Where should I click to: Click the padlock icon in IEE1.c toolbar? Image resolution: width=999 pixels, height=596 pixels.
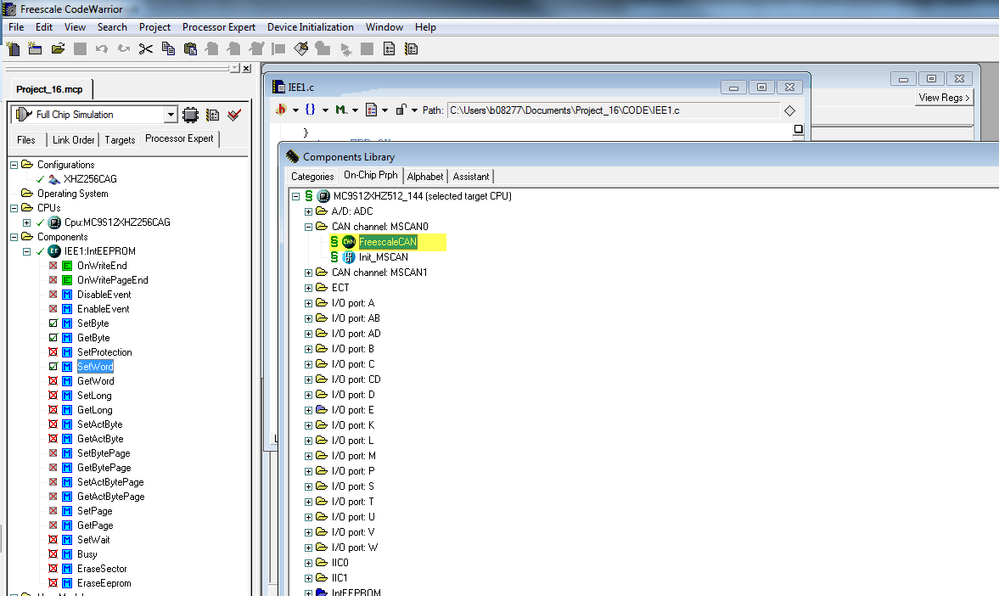point(401,110)
